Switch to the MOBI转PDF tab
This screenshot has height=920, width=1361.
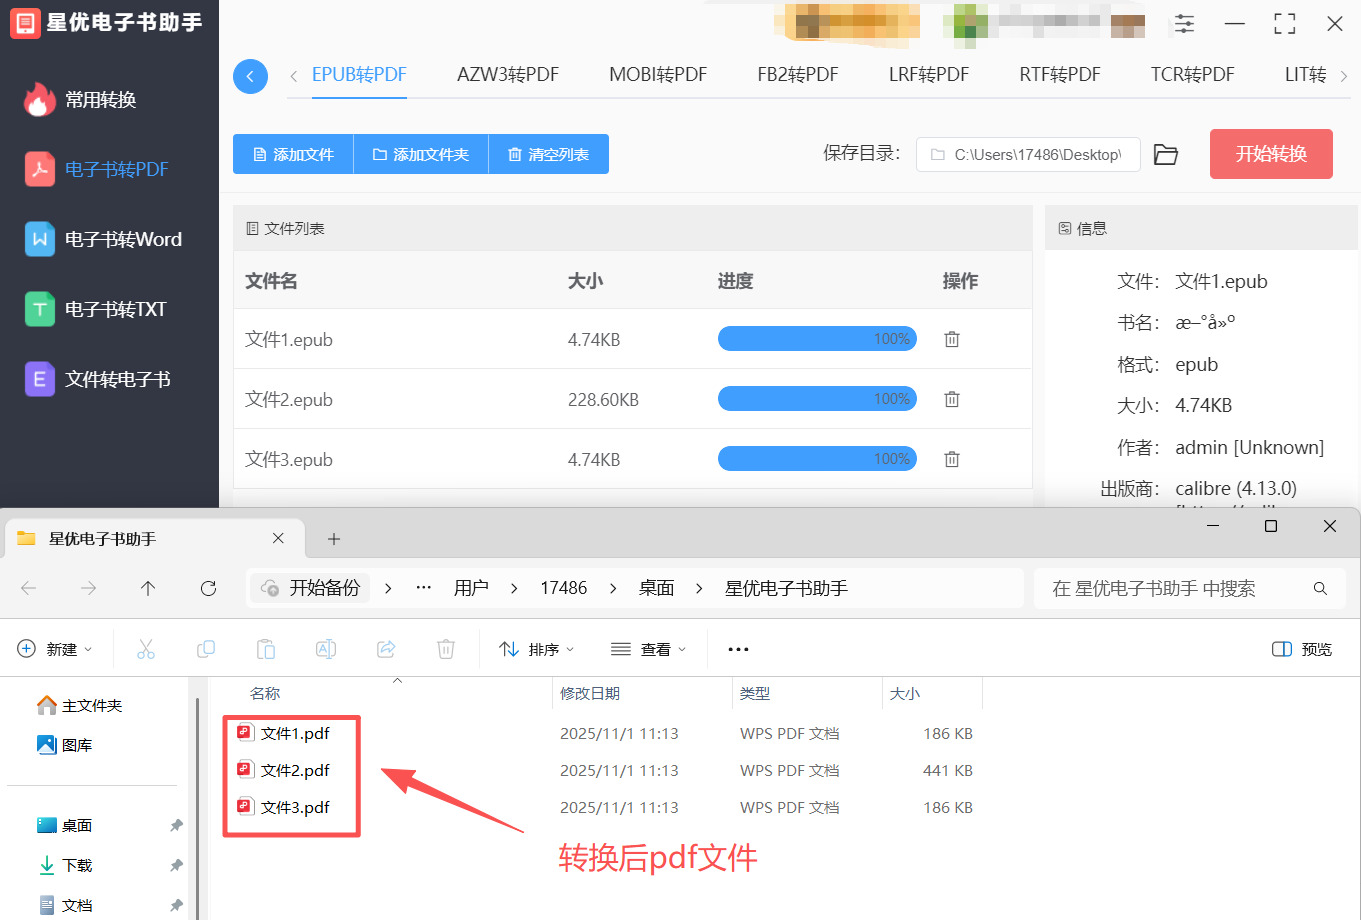point(658,75)
